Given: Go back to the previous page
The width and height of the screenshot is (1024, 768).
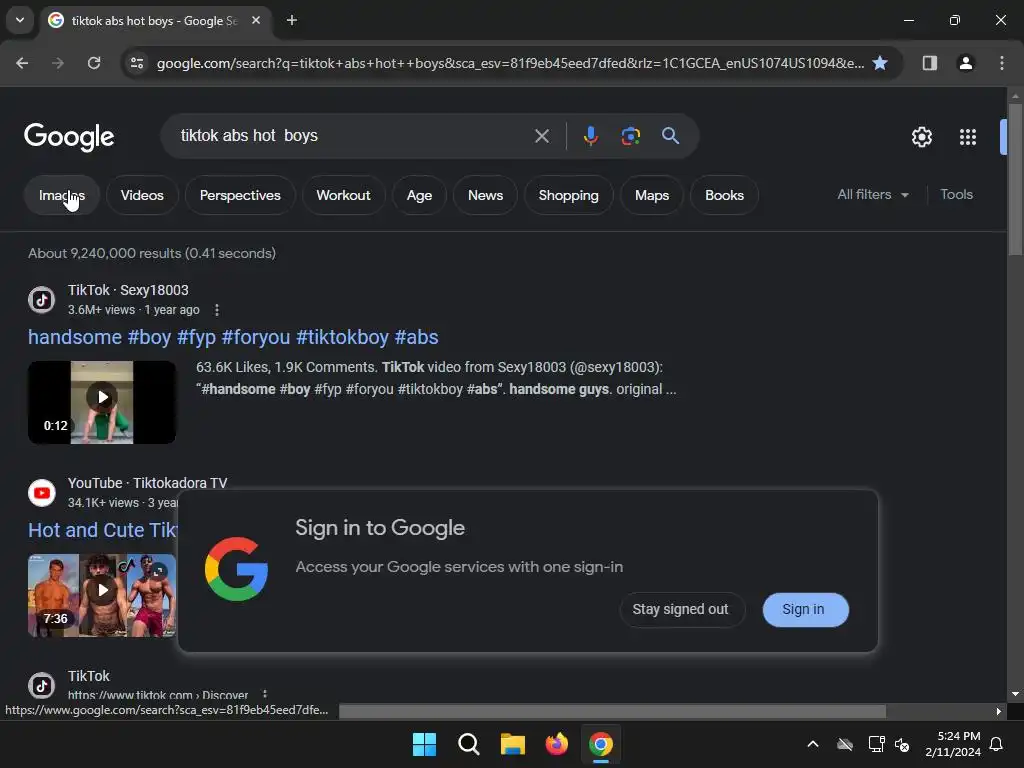Looking at the screenshot, I should 22,63.
